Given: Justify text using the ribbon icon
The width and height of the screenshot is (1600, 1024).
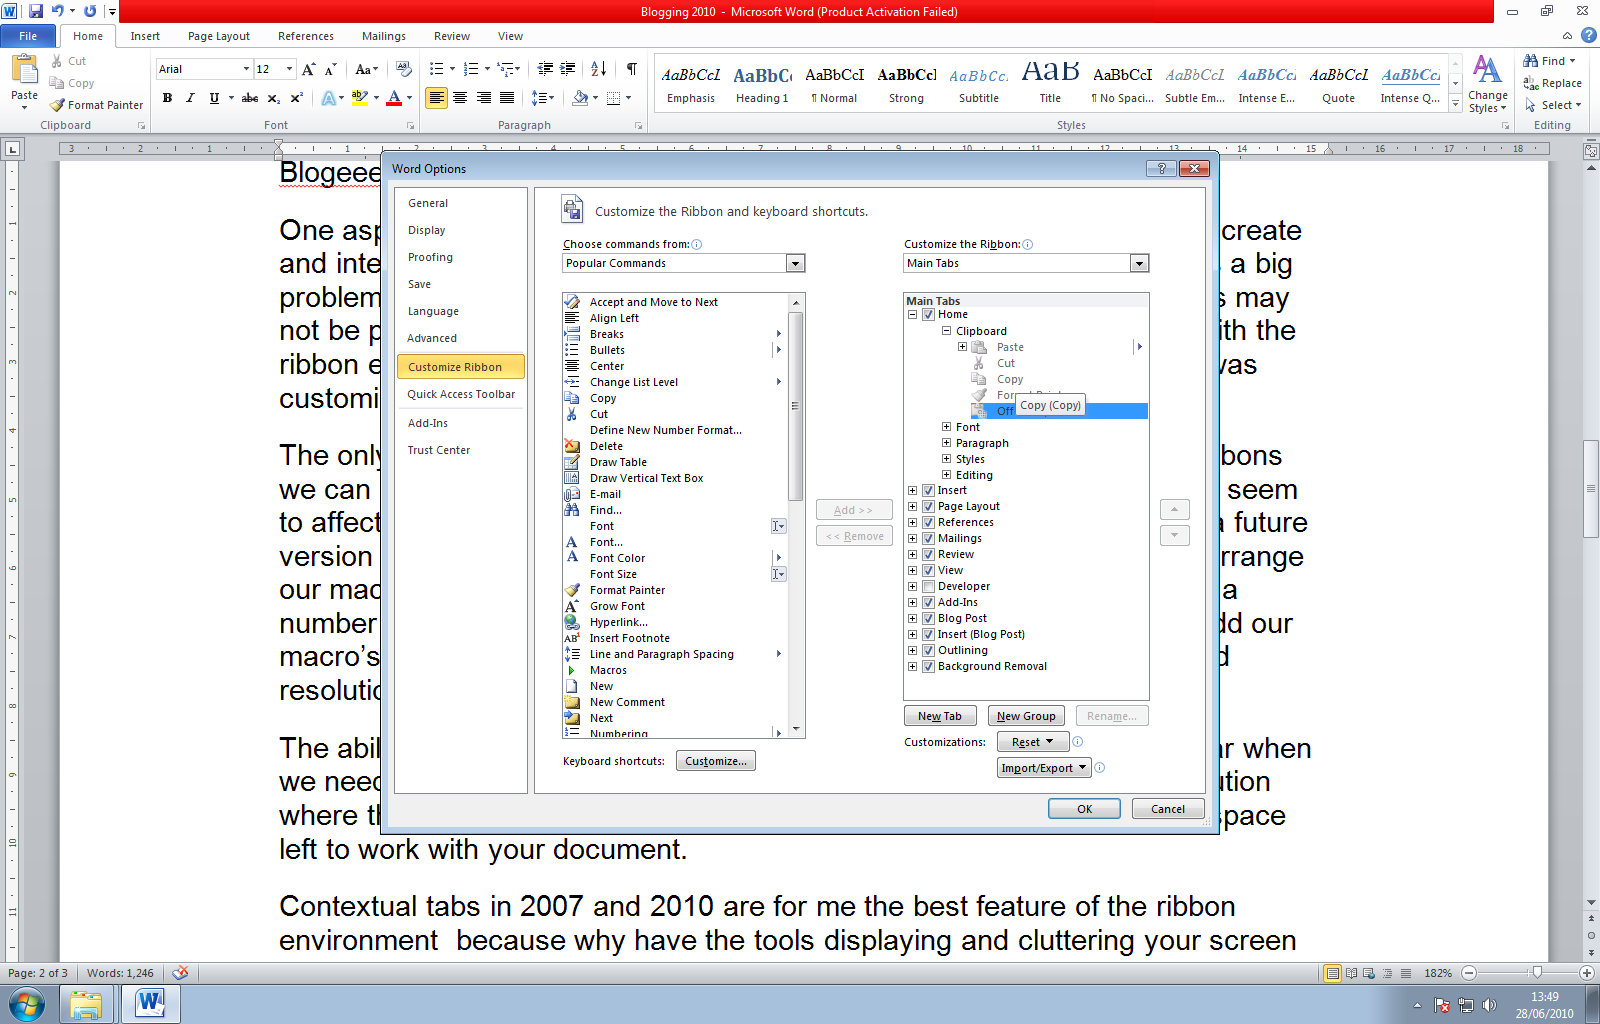Looking at the screenshot, I should click(507, 98).
